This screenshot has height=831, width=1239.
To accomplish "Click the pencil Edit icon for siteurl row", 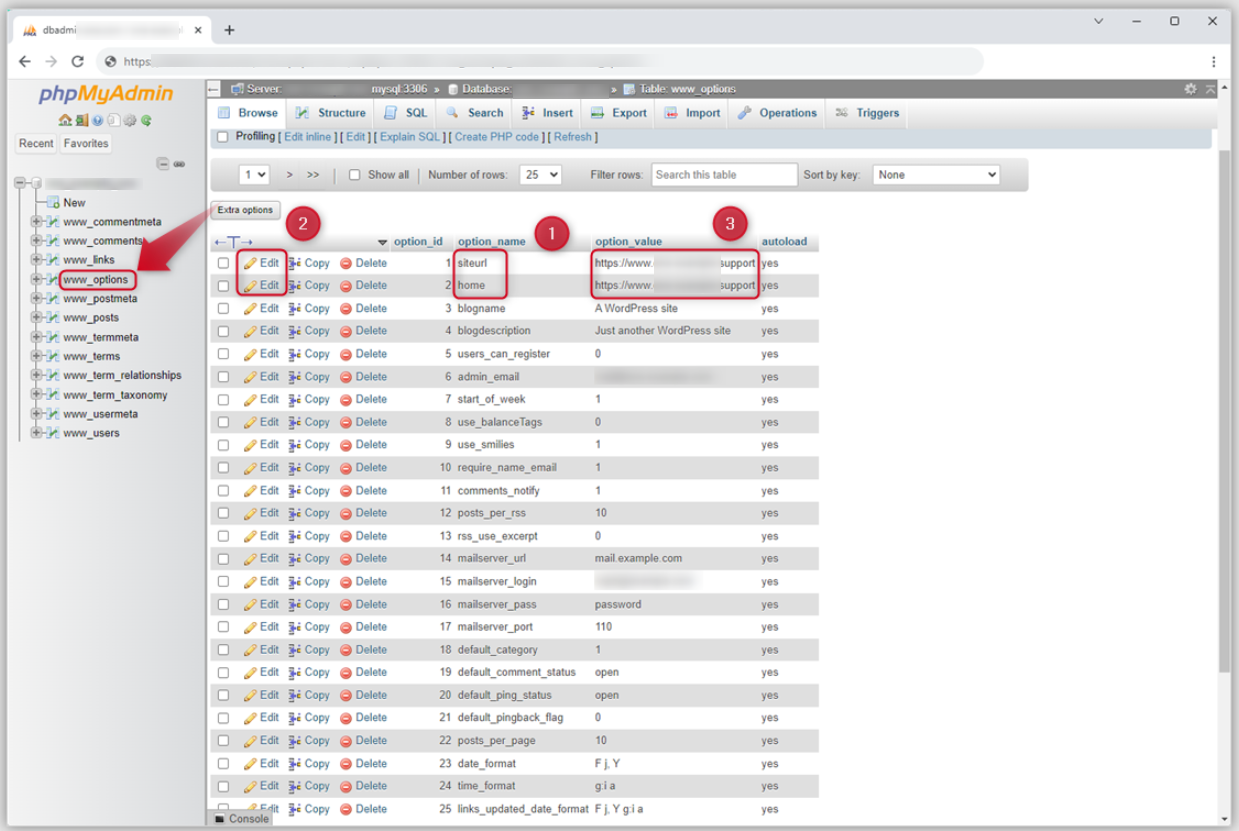I will pos(250,263).
